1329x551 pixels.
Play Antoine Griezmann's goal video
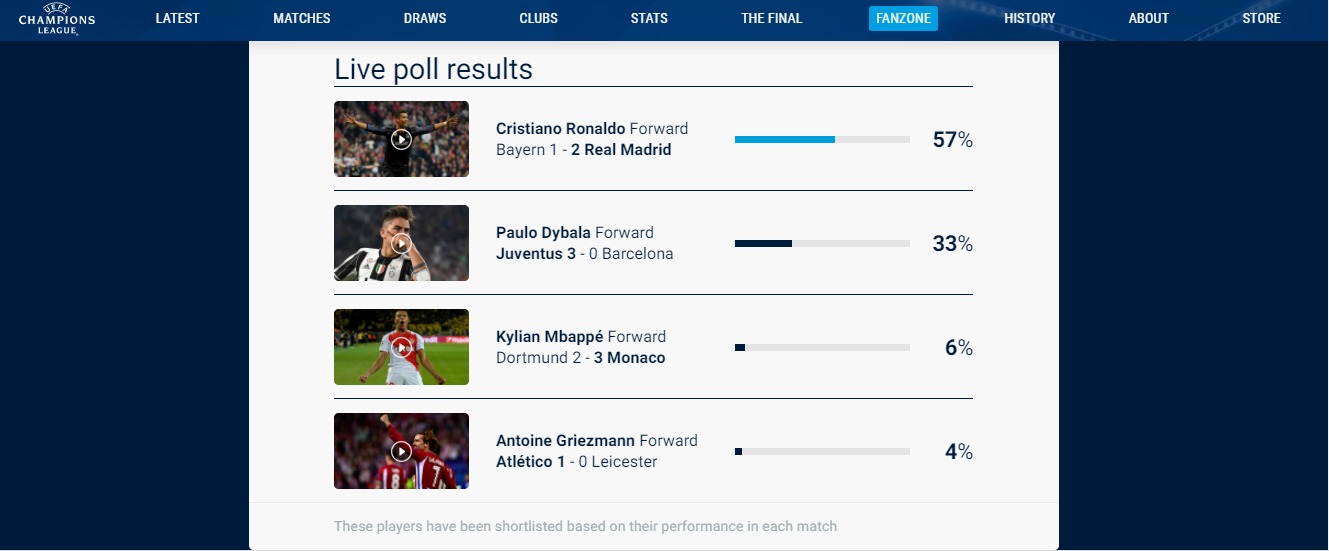(401, 451)
